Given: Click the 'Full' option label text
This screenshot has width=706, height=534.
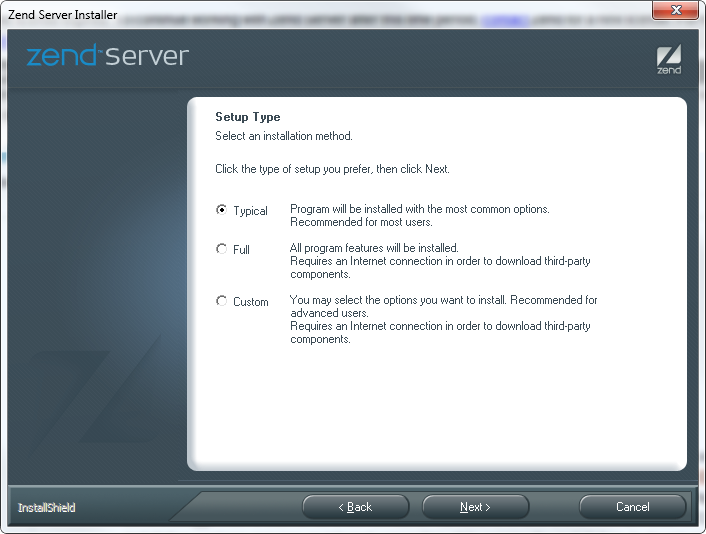Looking at the screenshot, I should (x=241, y=250).
